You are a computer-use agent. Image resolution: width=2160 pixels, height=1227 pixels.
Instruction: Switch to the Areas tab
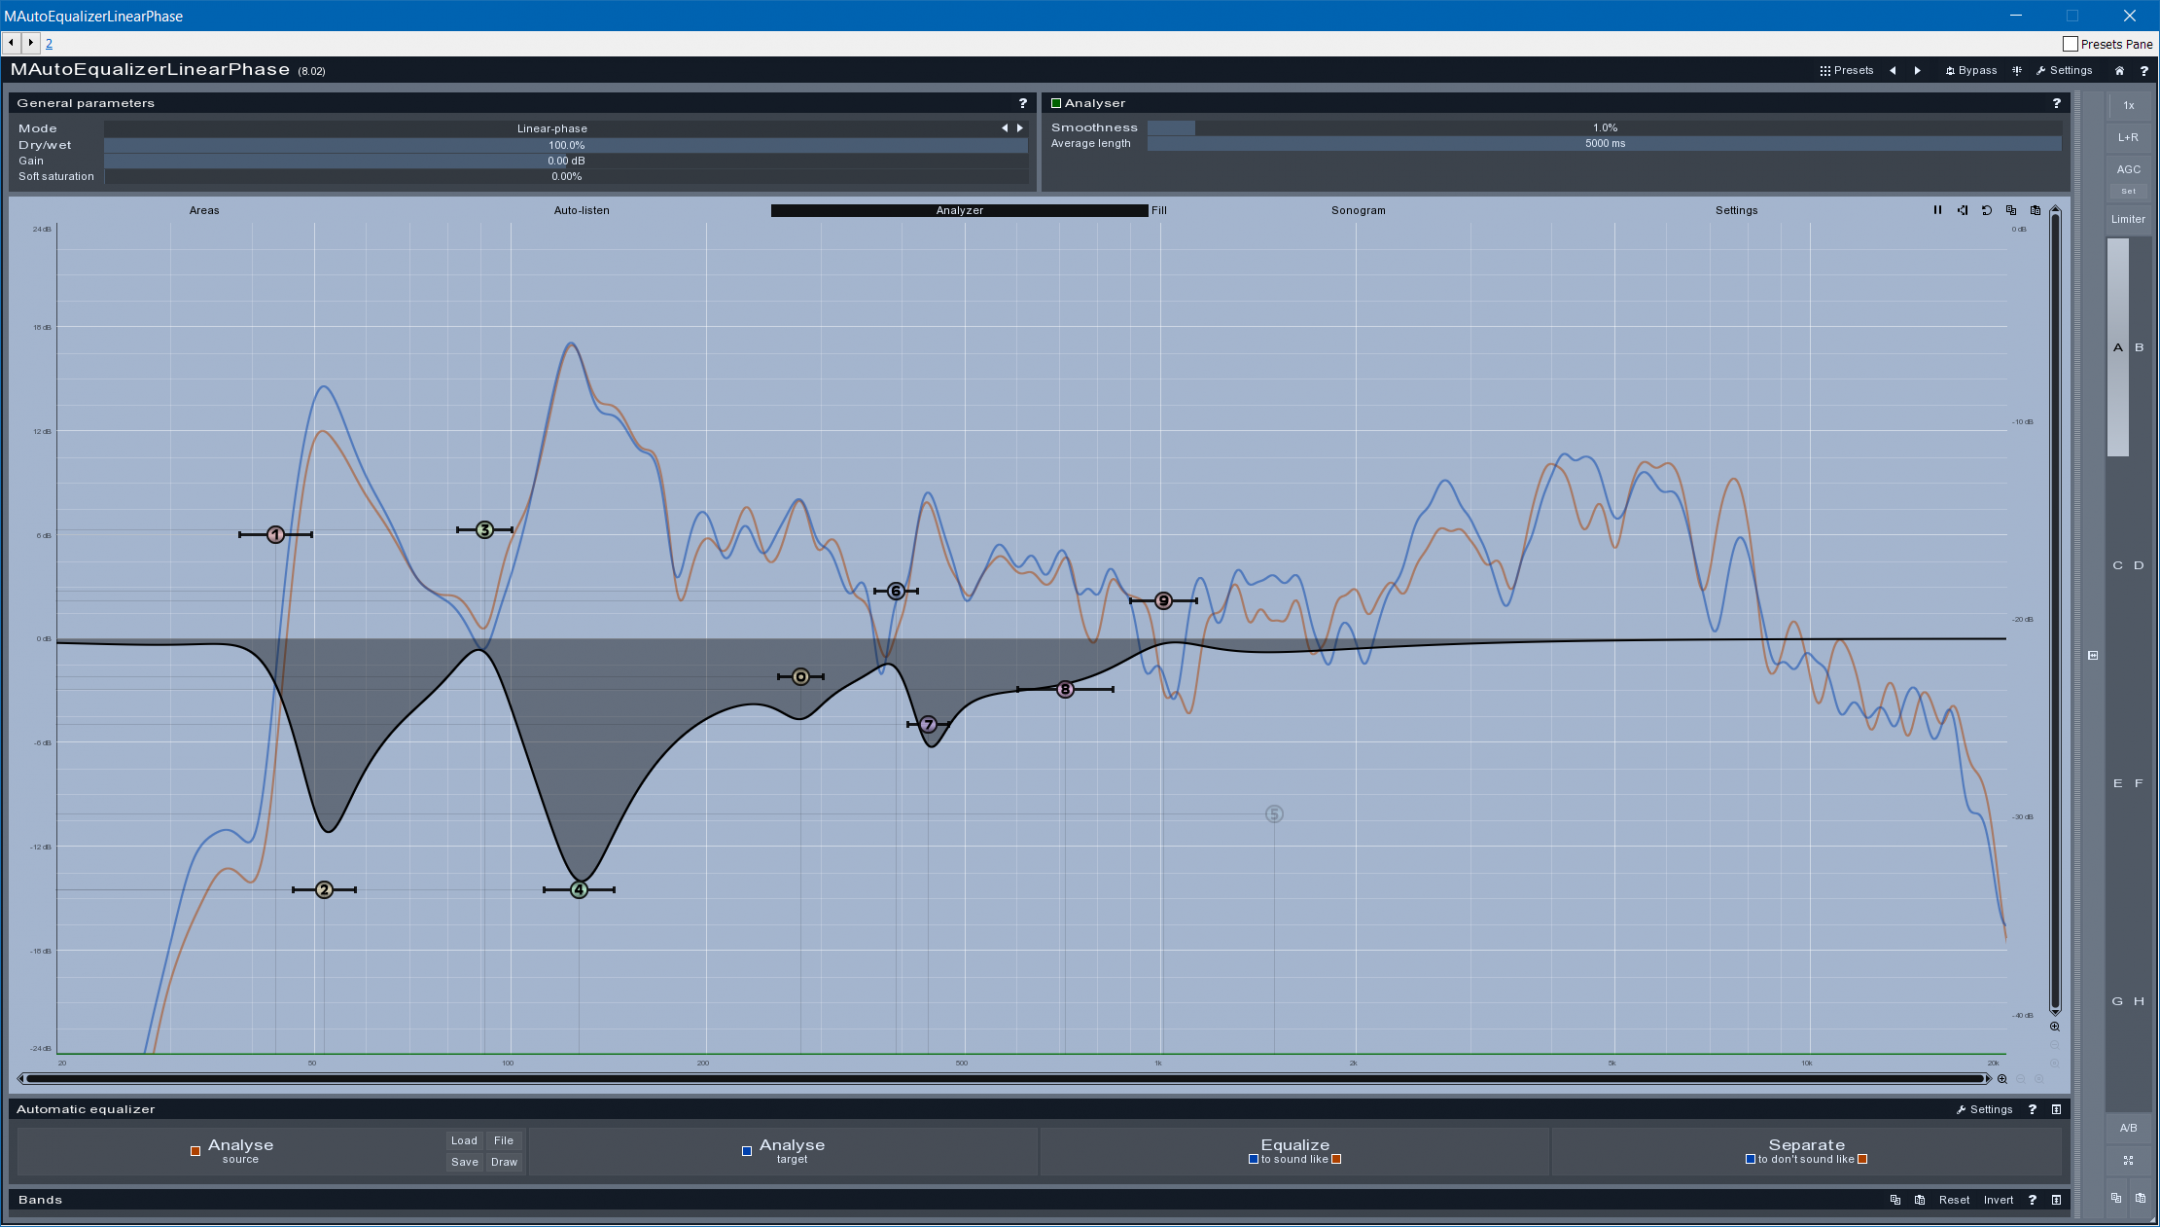point(204,210)
